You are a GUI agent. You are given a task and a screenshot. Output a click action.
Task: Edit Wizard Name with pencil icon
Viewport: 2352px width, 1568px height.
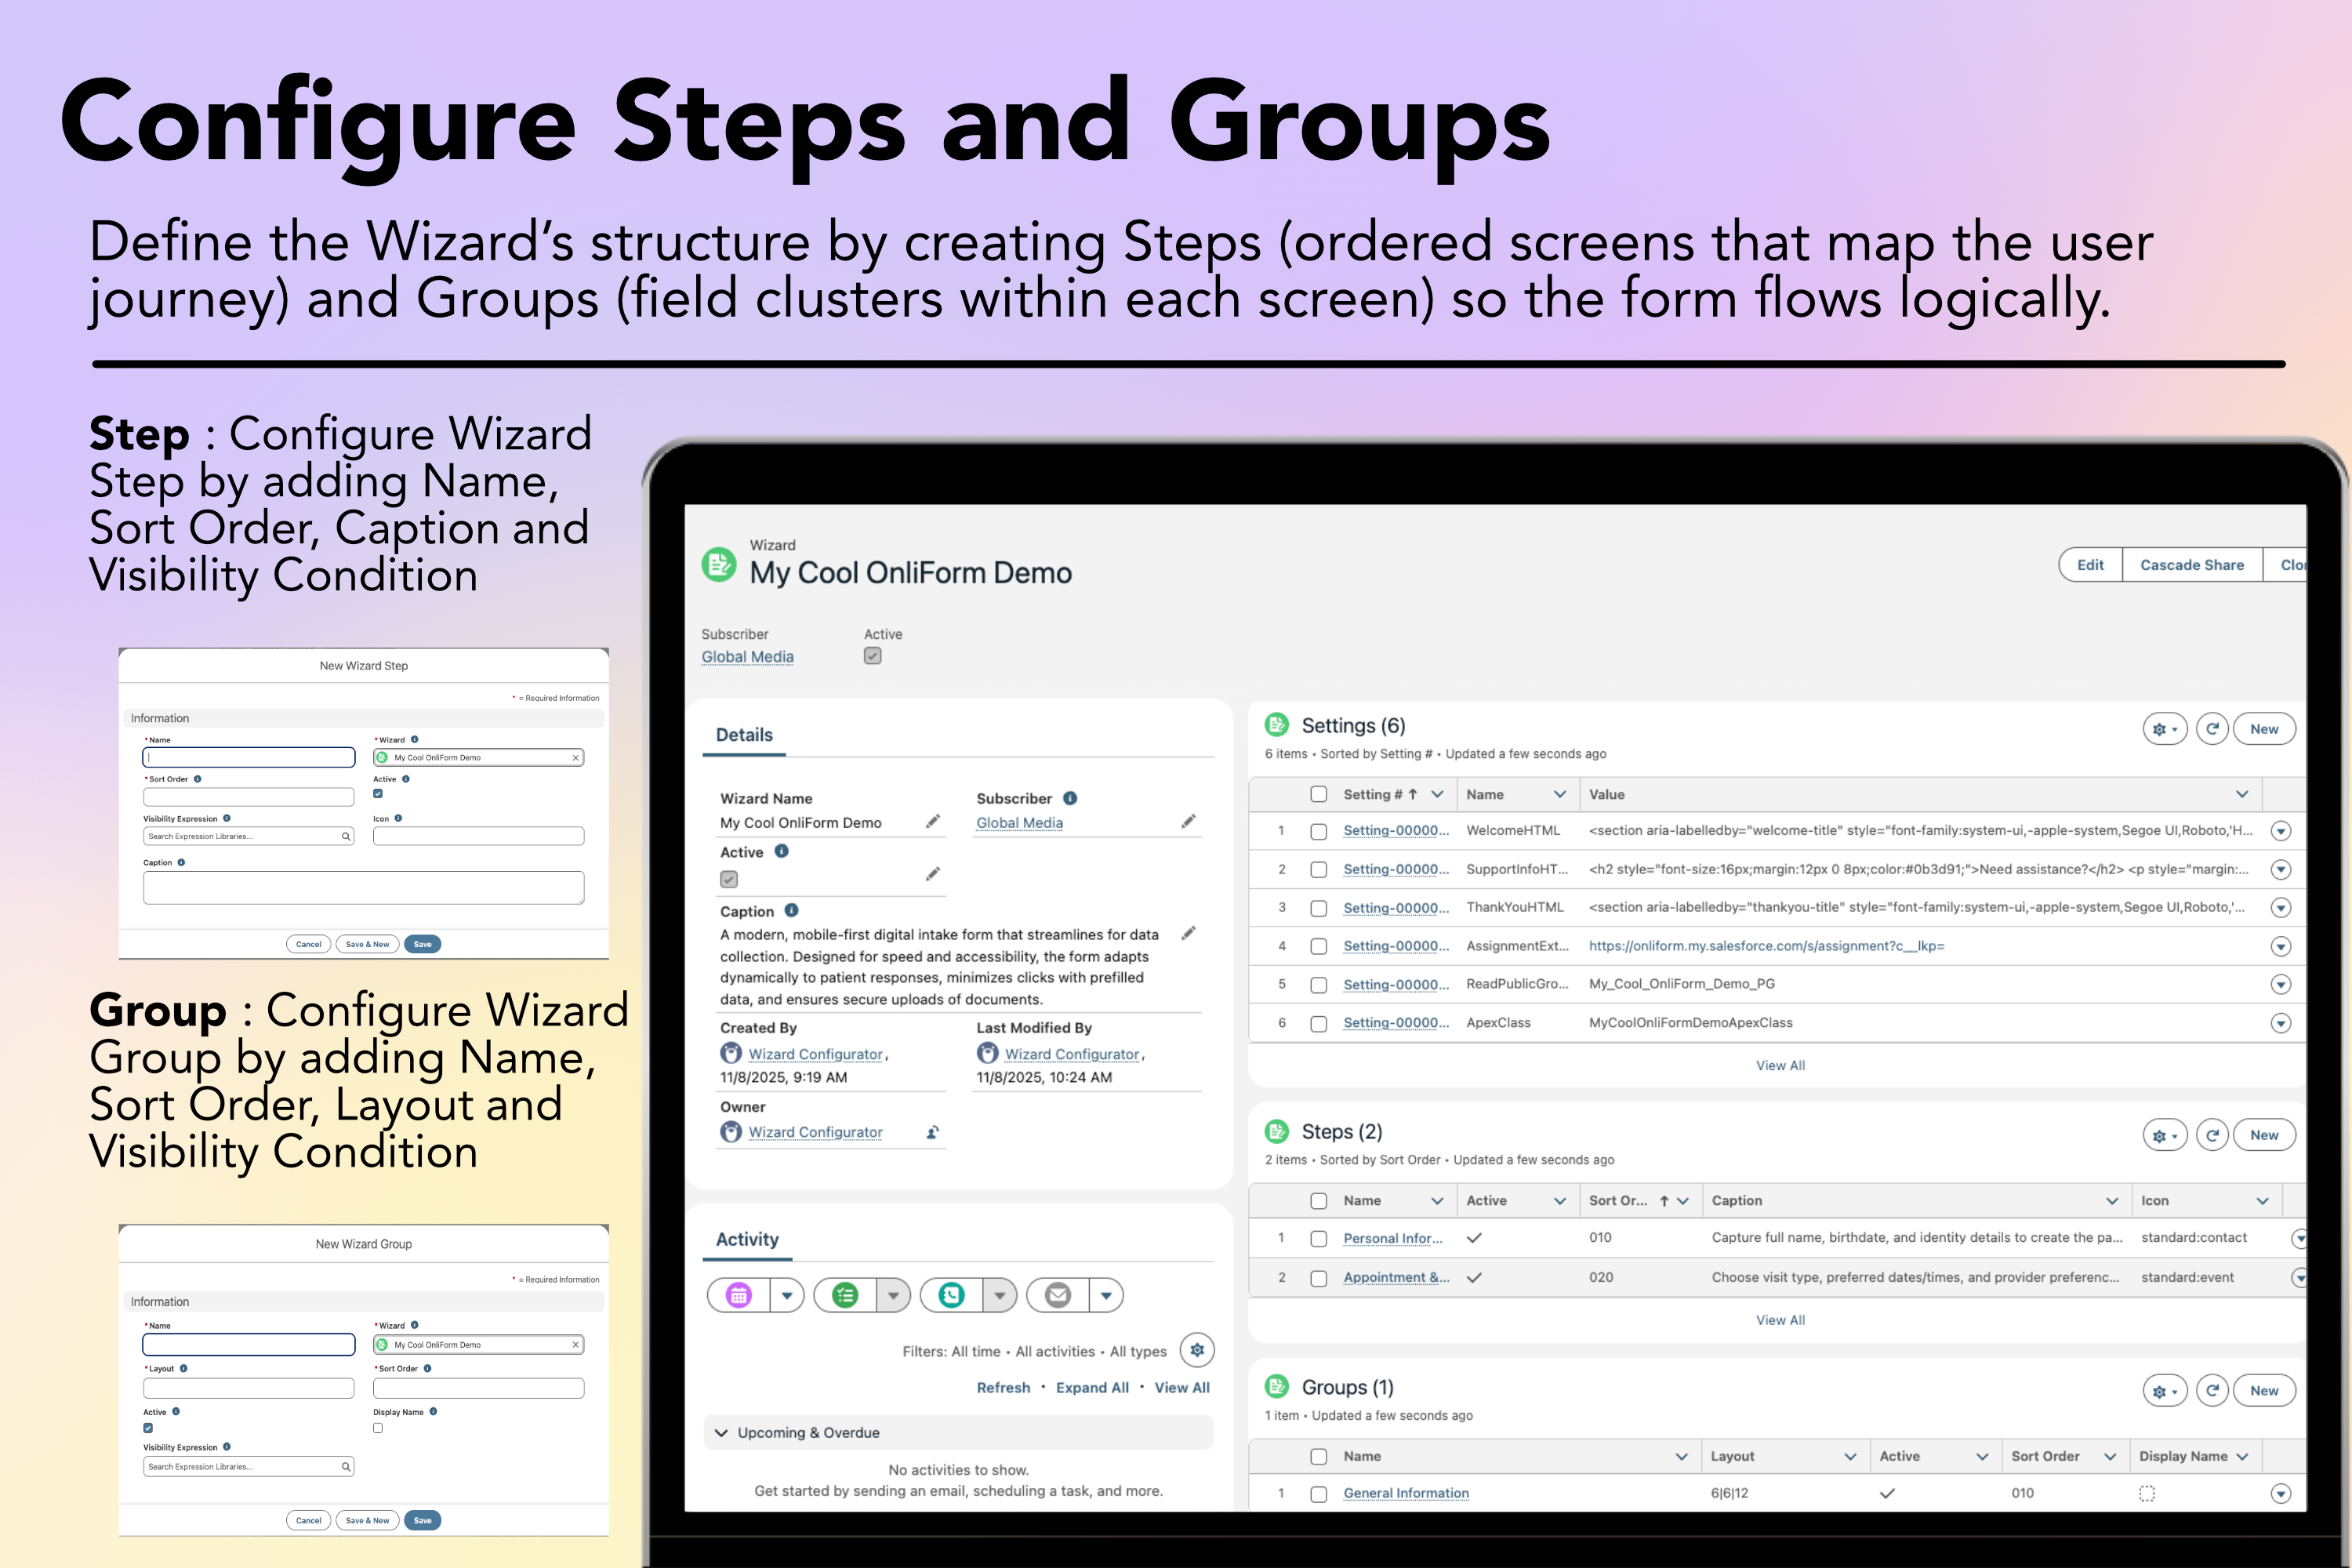(x=932, y=821)
